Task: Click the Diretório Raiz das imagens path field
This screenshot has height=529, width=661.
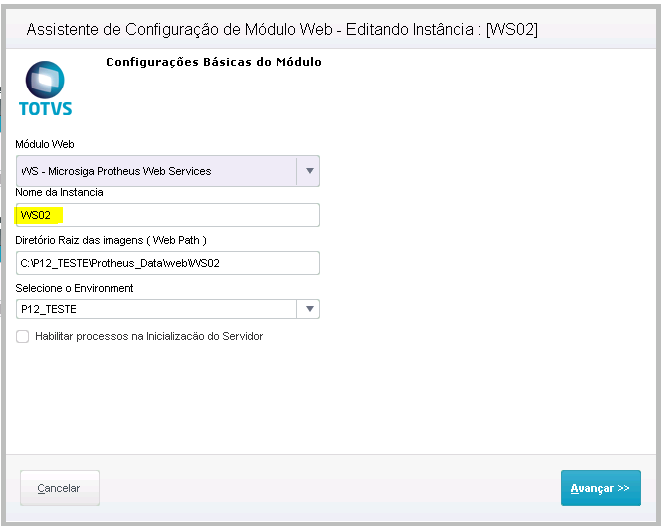Action: pos(168,262)
